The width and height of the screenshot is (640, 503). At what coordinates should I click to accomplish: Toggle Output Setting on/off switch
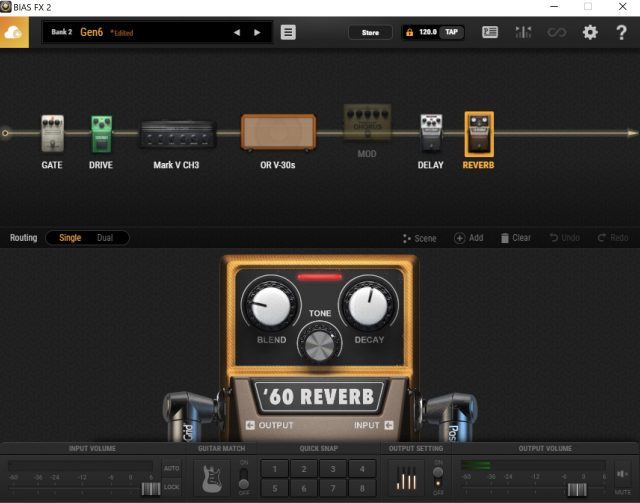tap(438, 478)
